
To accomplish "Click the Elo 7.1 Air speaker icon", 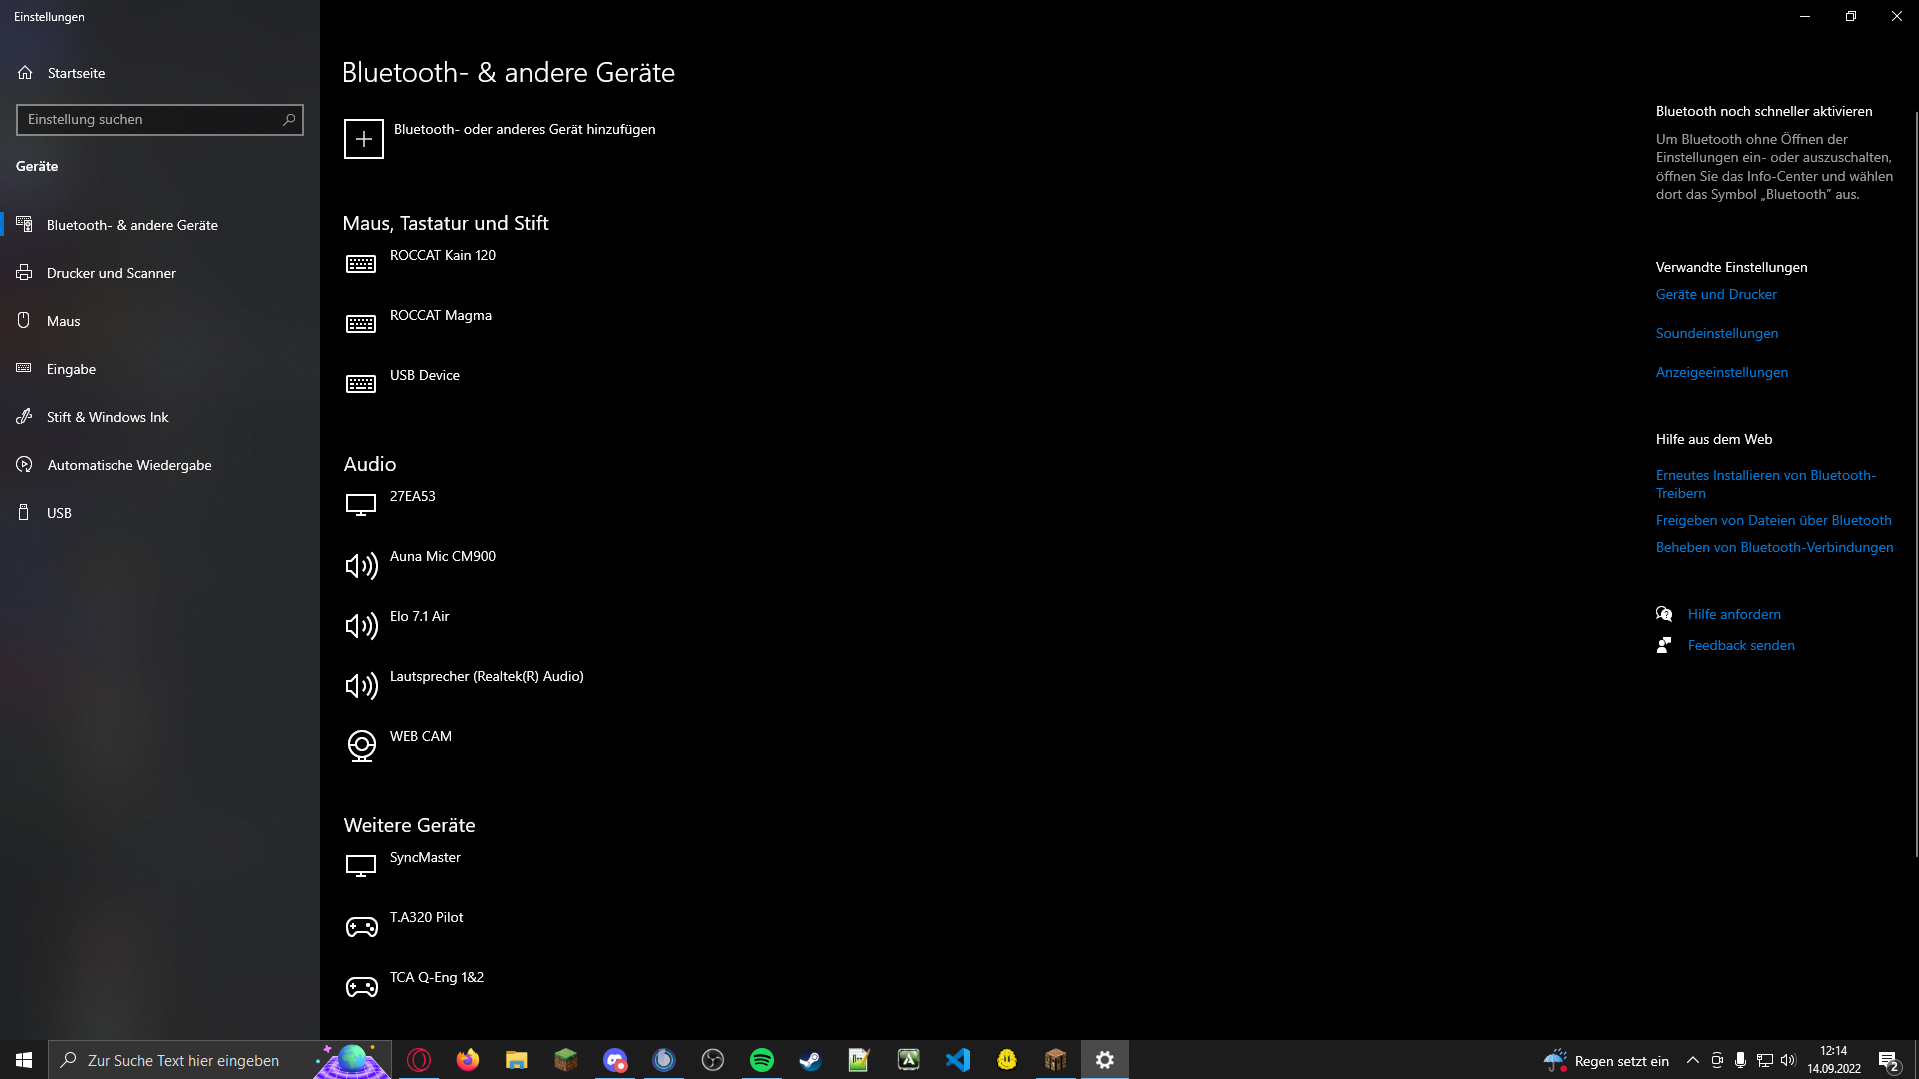I will 361,626.
